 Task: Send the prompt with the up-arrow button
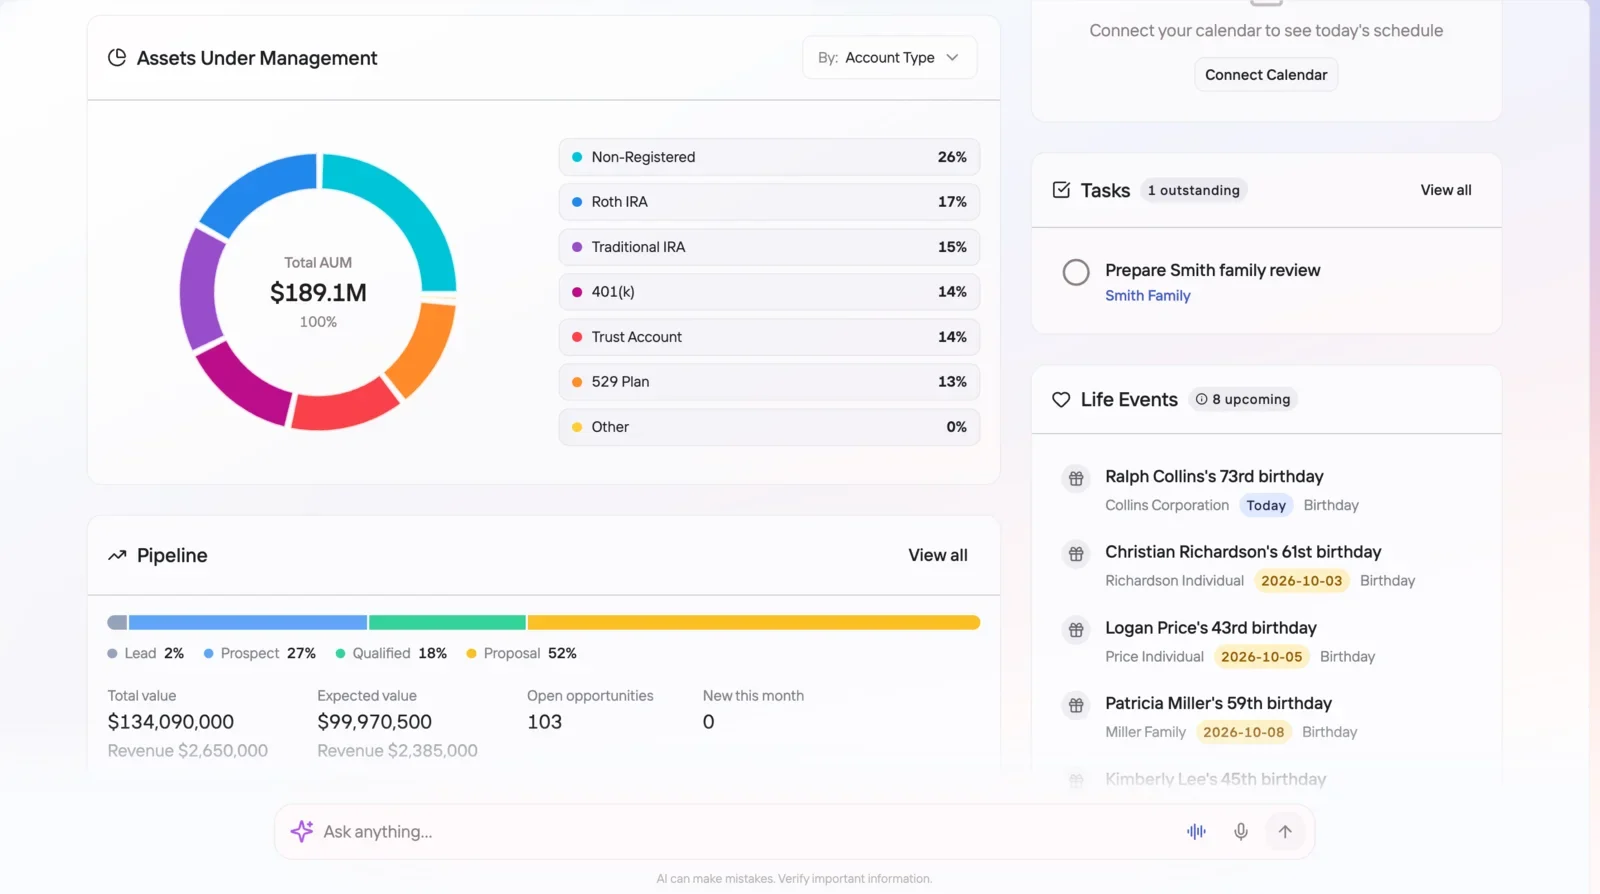[x=1285, y=831]
